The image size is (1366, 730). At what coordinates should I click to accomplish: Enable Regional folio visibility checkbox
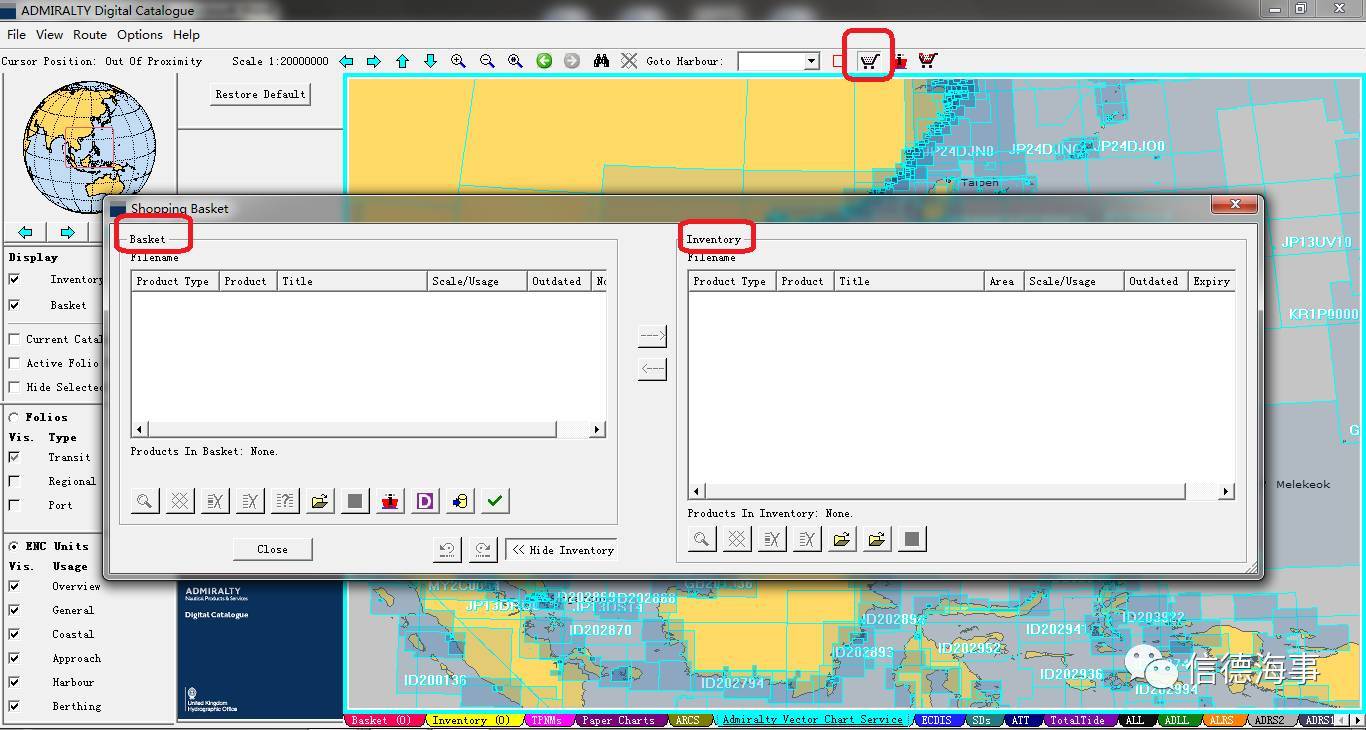[14, 481]
